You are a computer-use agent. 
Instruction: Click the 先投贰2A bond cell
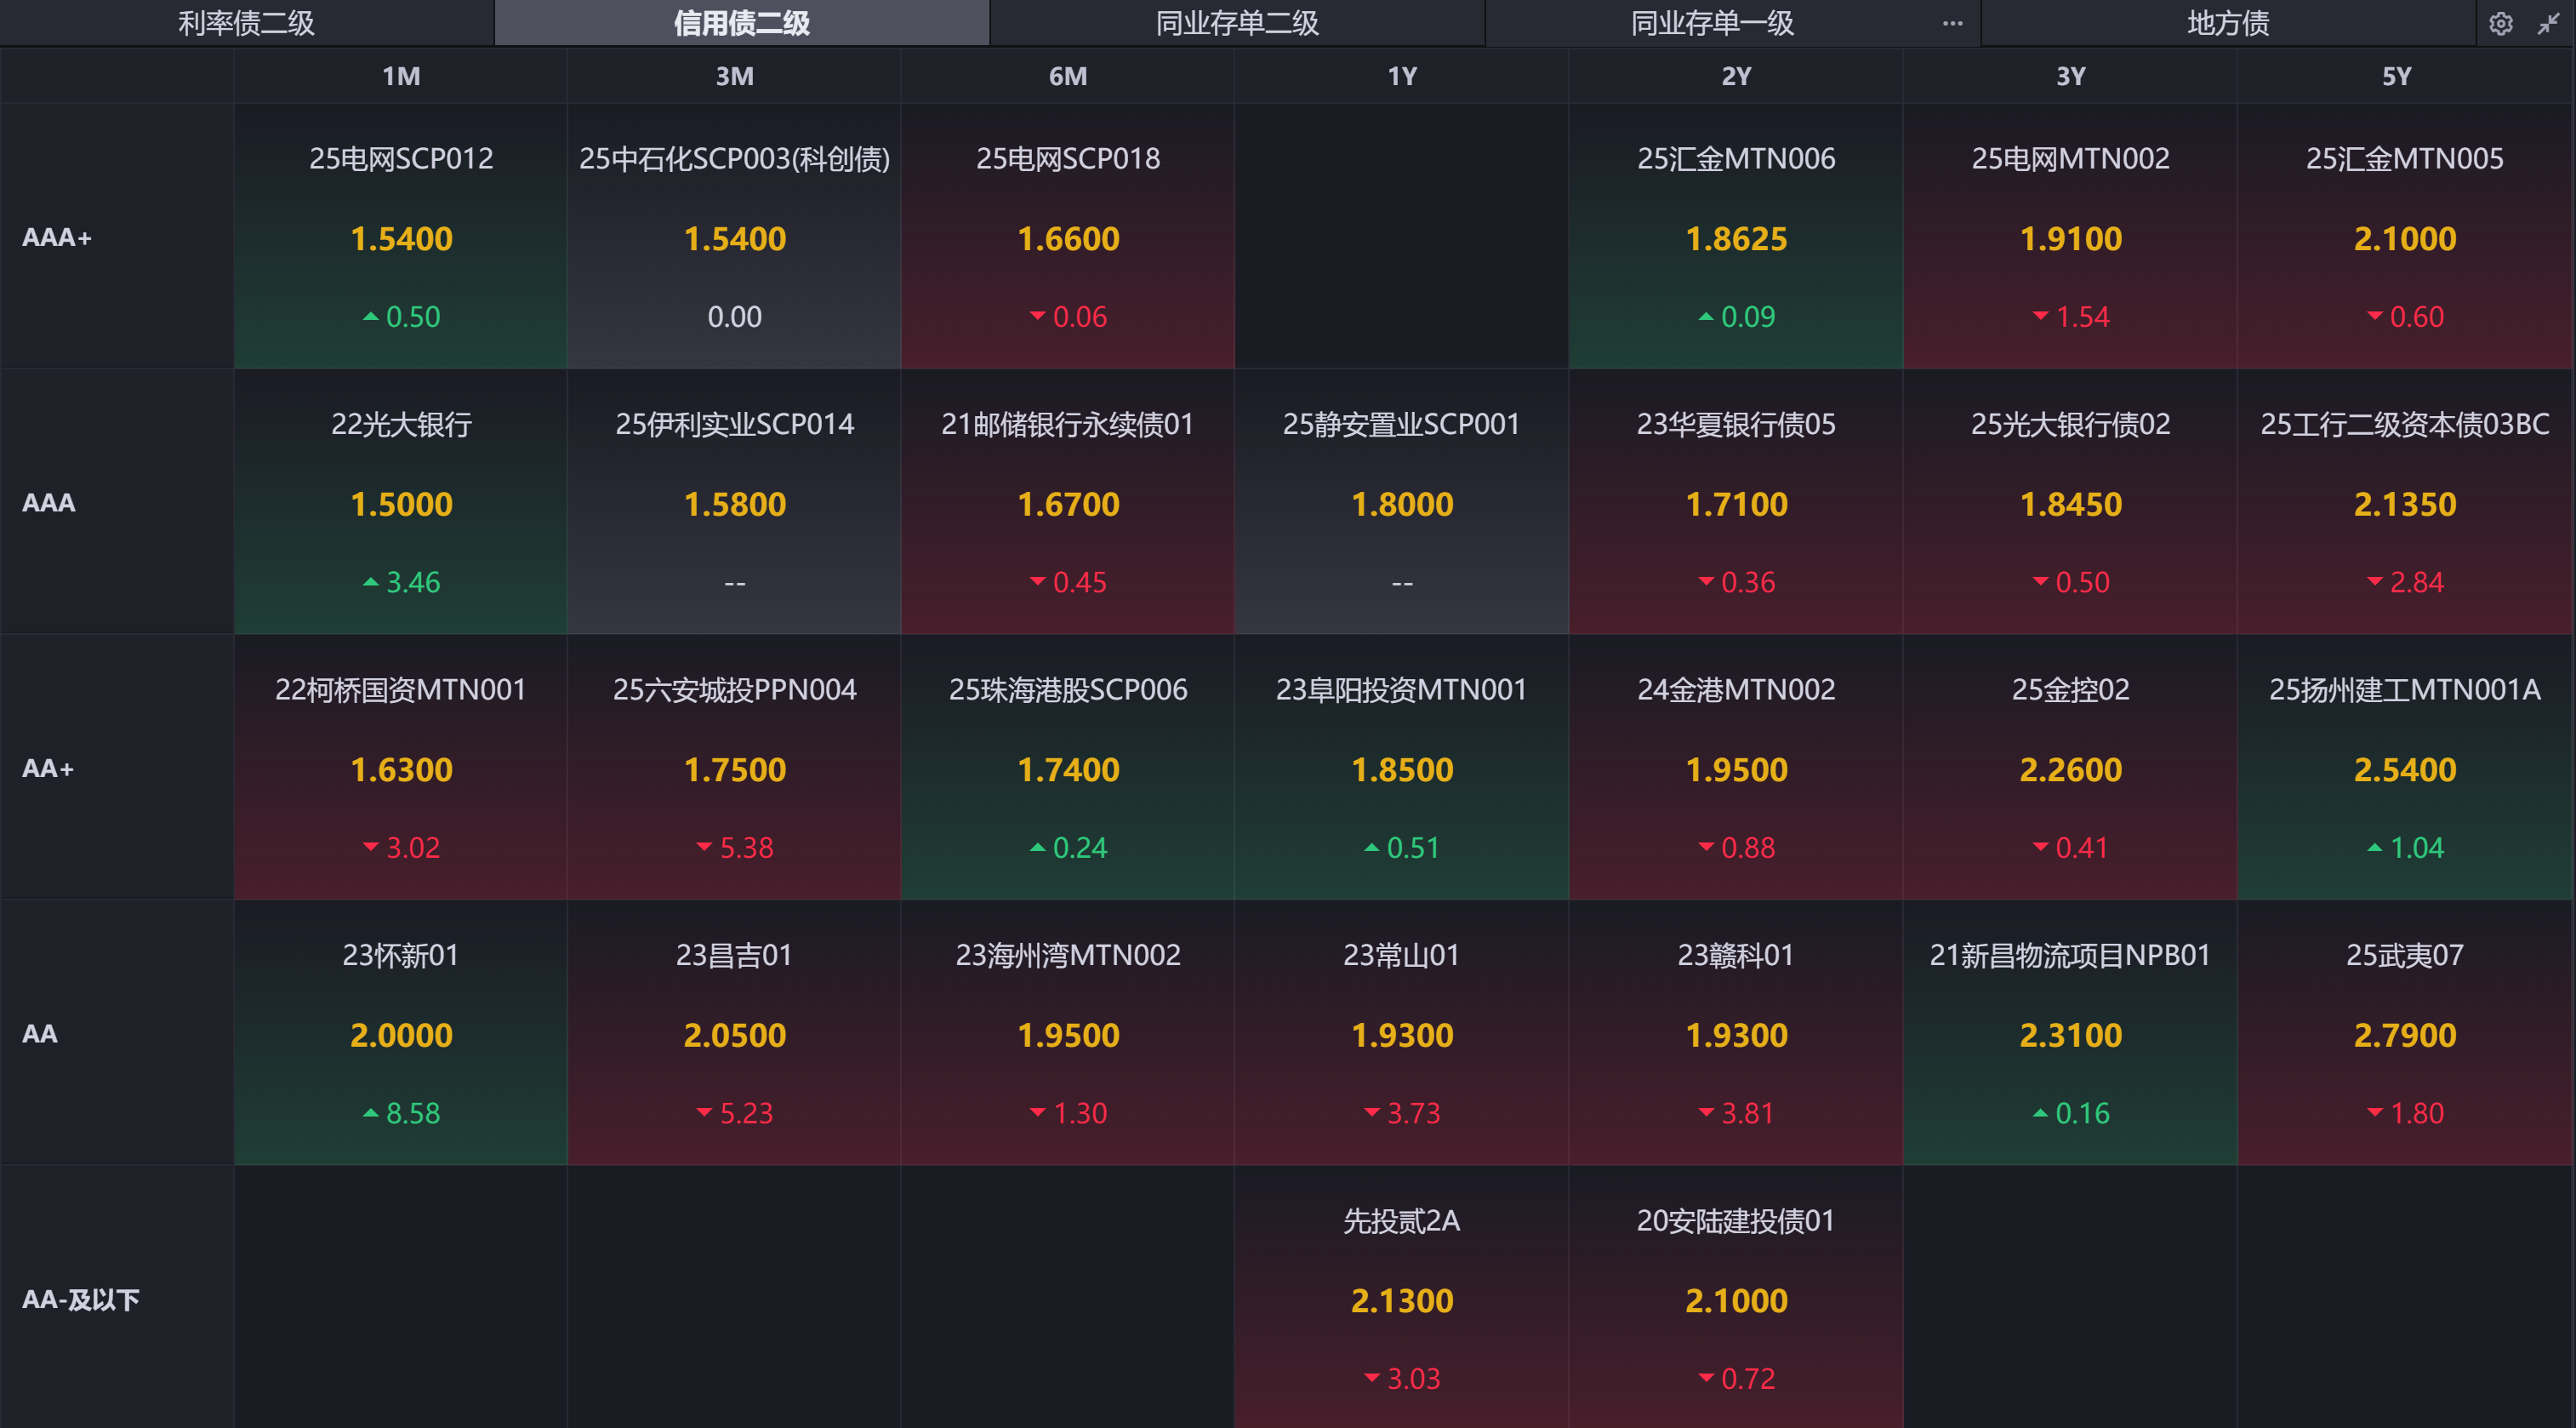(1401, 1298)
